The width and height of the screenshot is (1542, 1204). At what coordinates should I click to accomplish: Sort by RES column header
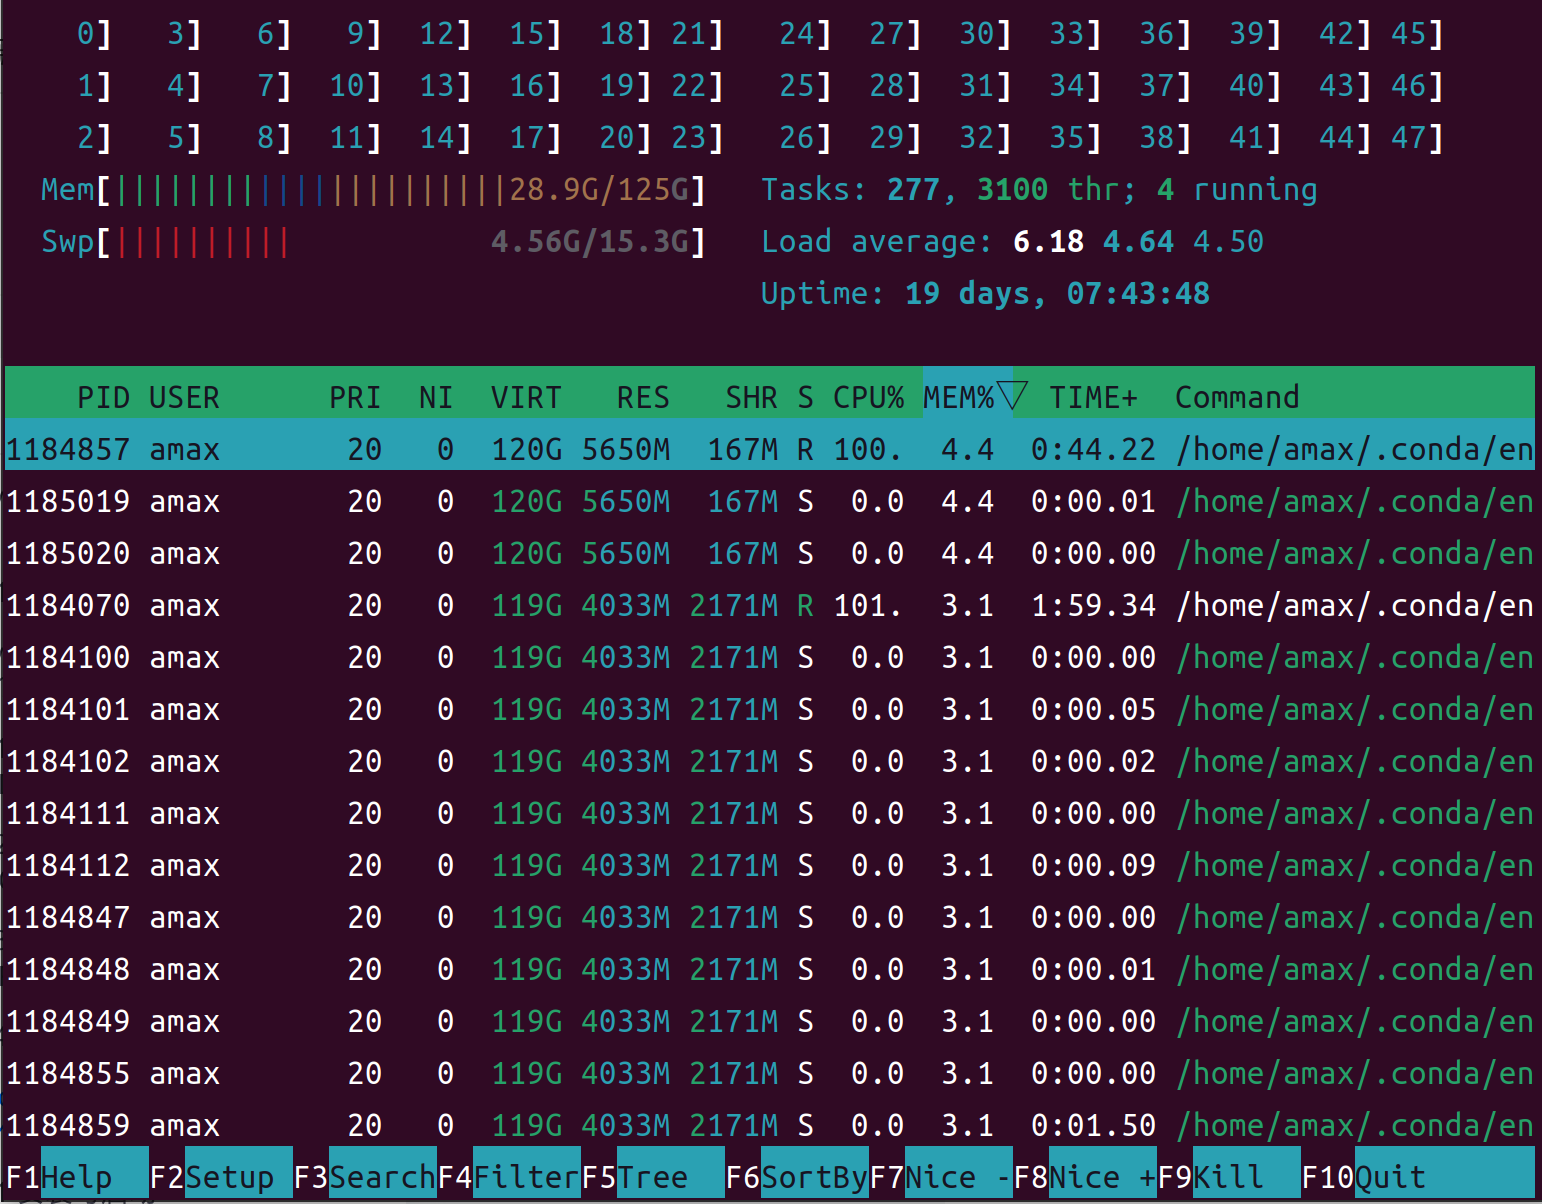(643, 397)
